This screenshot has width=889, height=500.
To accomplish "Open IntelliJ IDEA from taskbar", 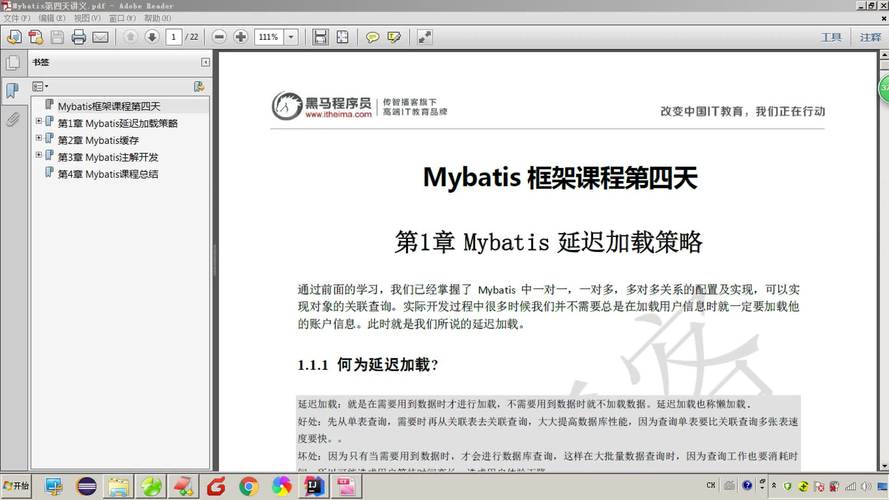I will pos(314,486).
